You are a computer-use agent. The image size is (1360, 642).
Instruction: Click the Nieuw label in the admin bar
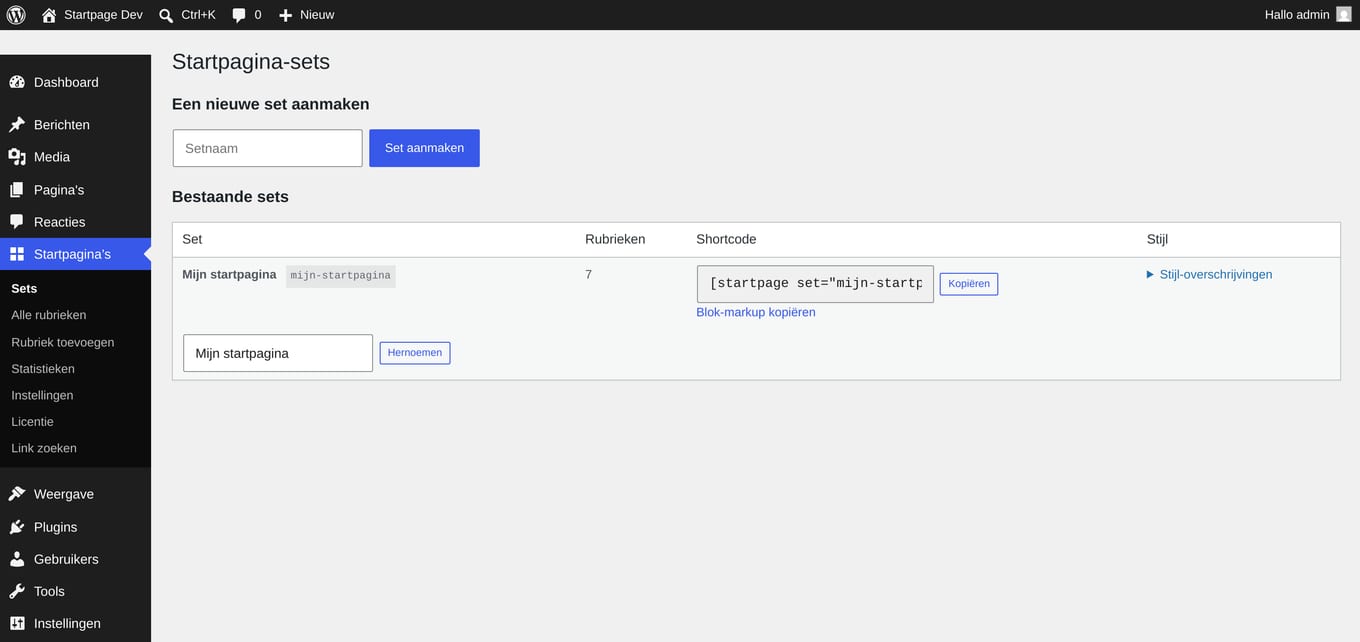click(x=317, y=15)
